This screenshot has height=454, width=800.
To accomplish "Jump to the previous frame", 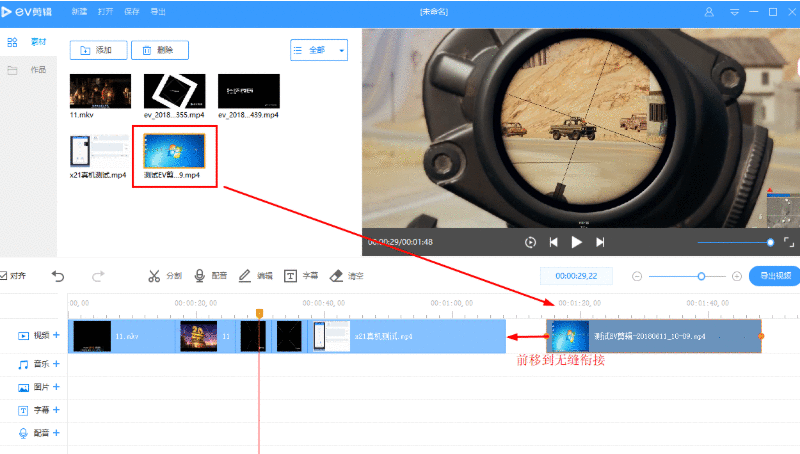I will [x=553, y=242].
